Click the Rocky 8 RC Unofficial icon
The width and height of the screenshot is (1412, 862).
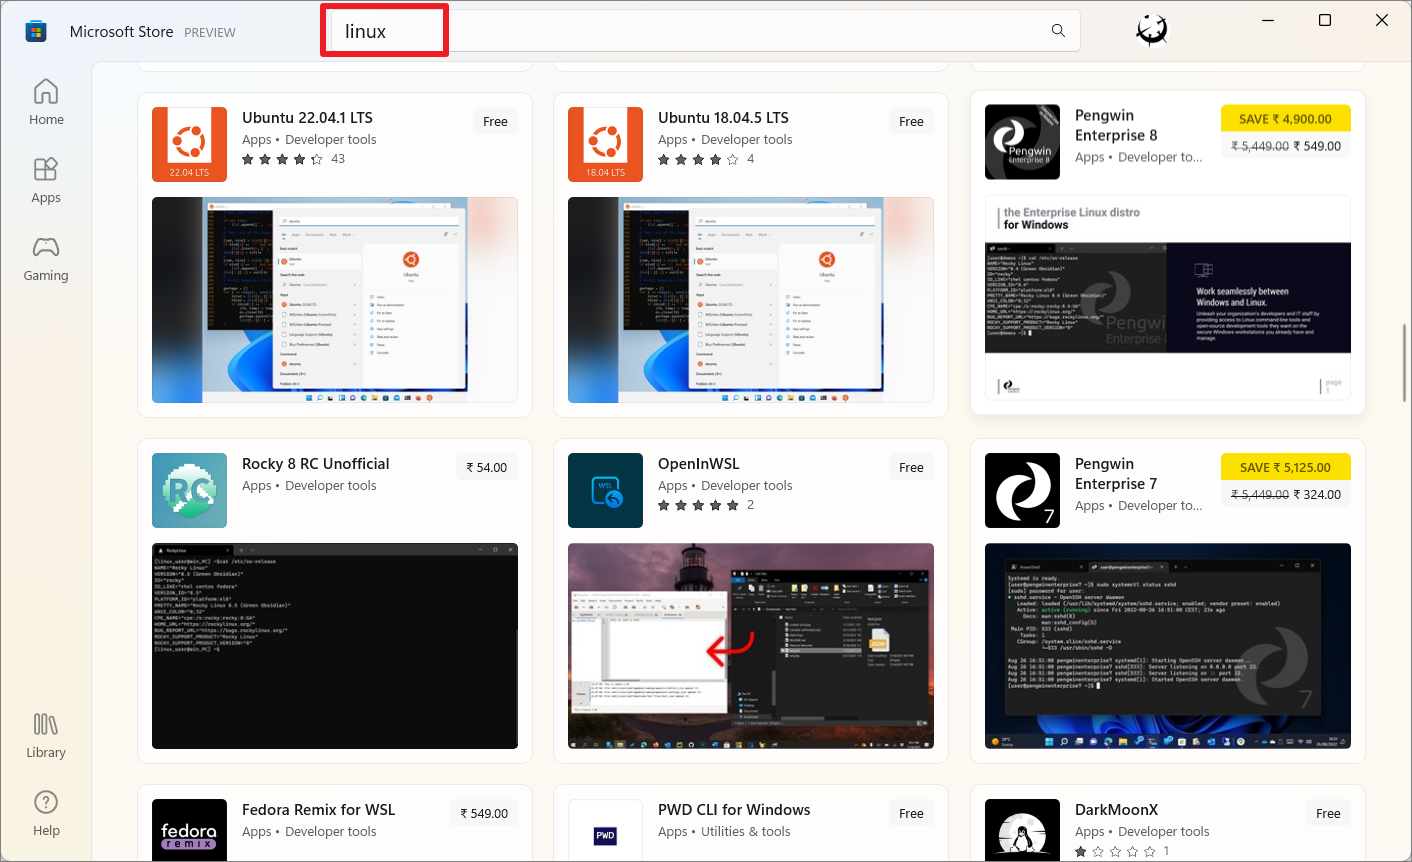(189, 490)
